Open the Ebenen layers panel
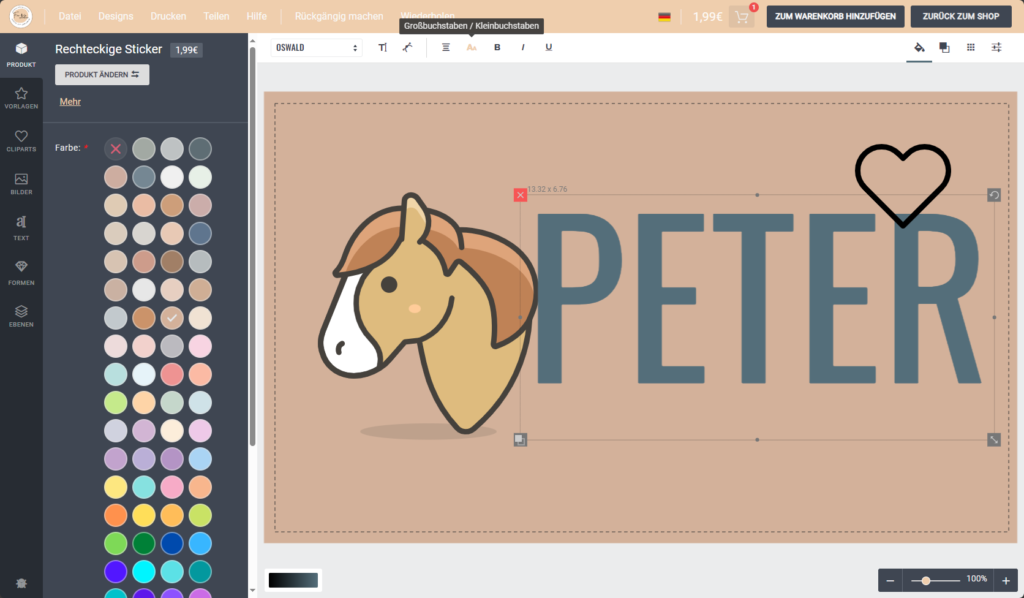Viewport: 1024px width, 598px height. coord(21,316)
